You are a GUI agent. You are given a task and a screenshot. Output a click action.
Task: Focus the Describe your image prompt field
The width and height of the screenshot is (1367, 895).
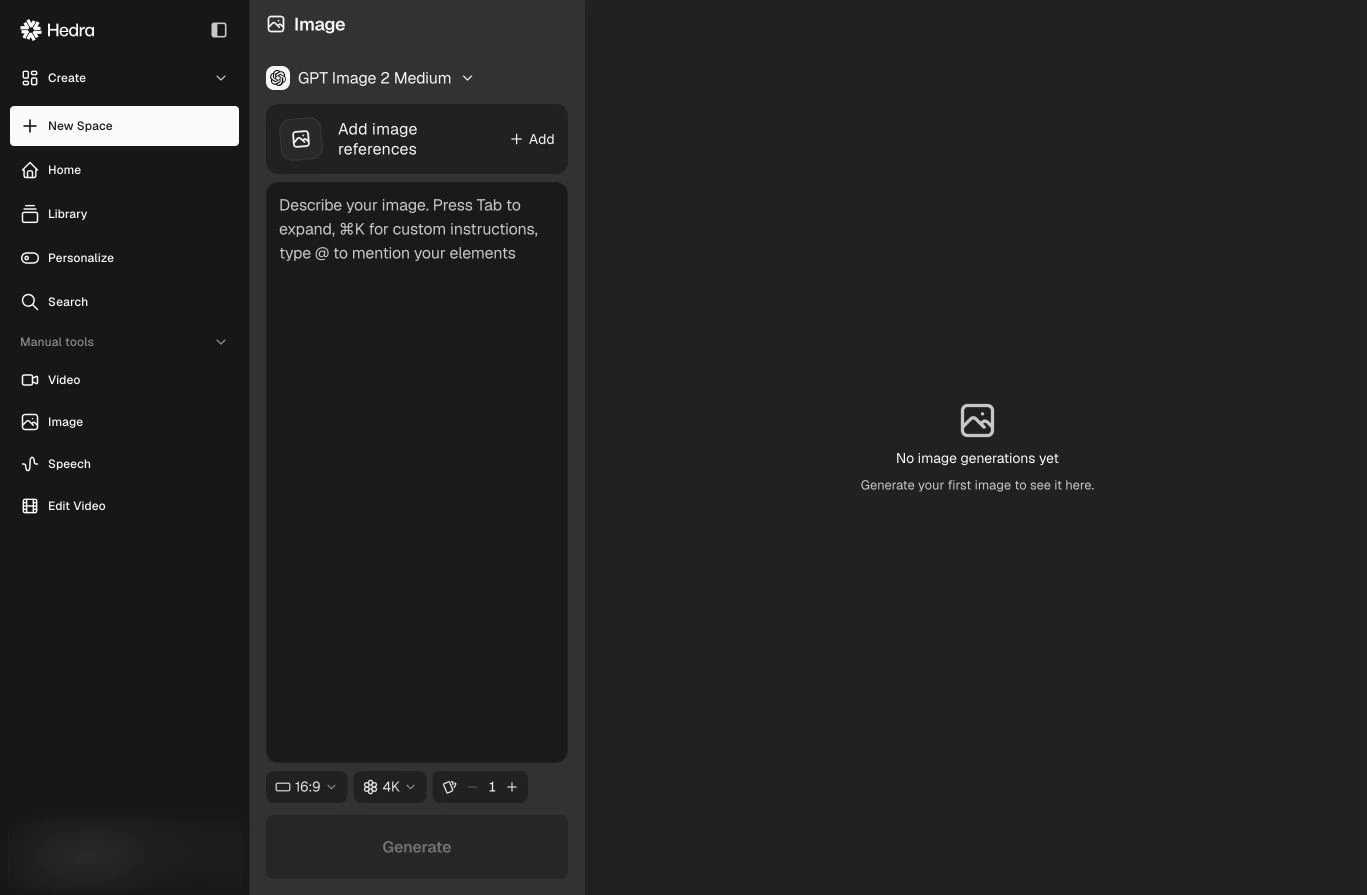(x=417, y=472)
